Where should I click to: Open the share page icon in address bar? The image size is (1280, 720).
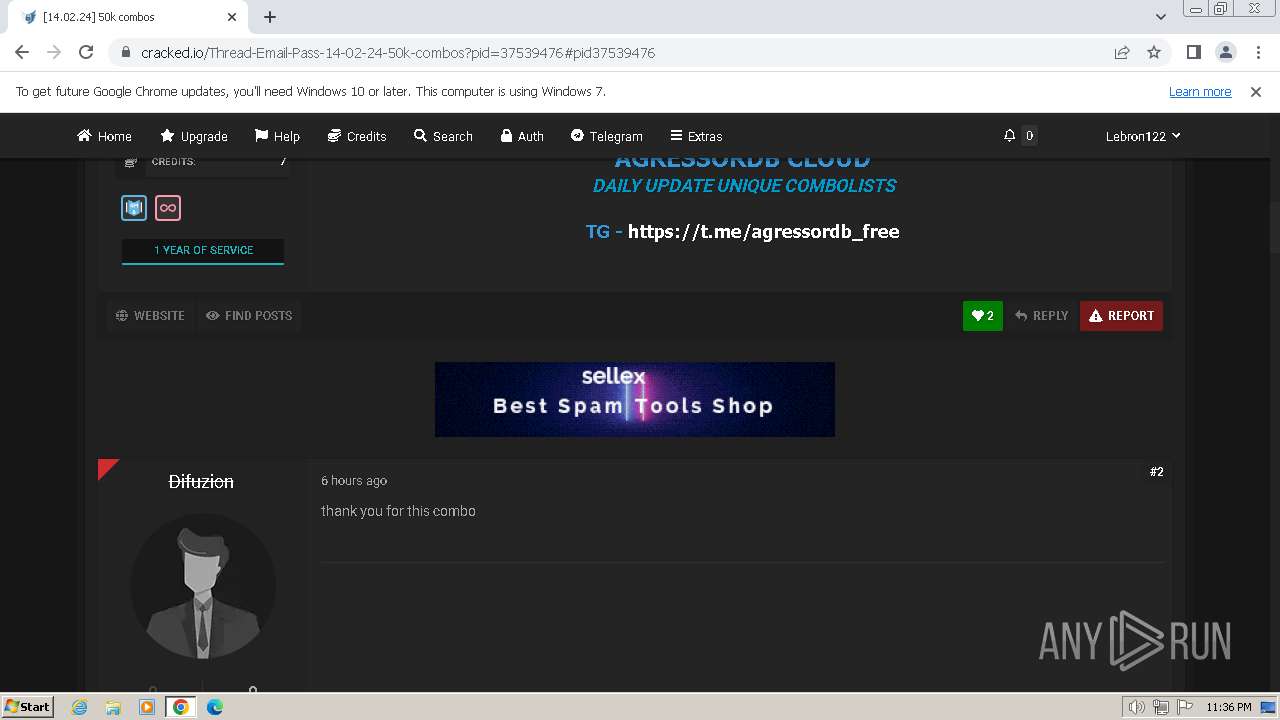(1122, 52)
